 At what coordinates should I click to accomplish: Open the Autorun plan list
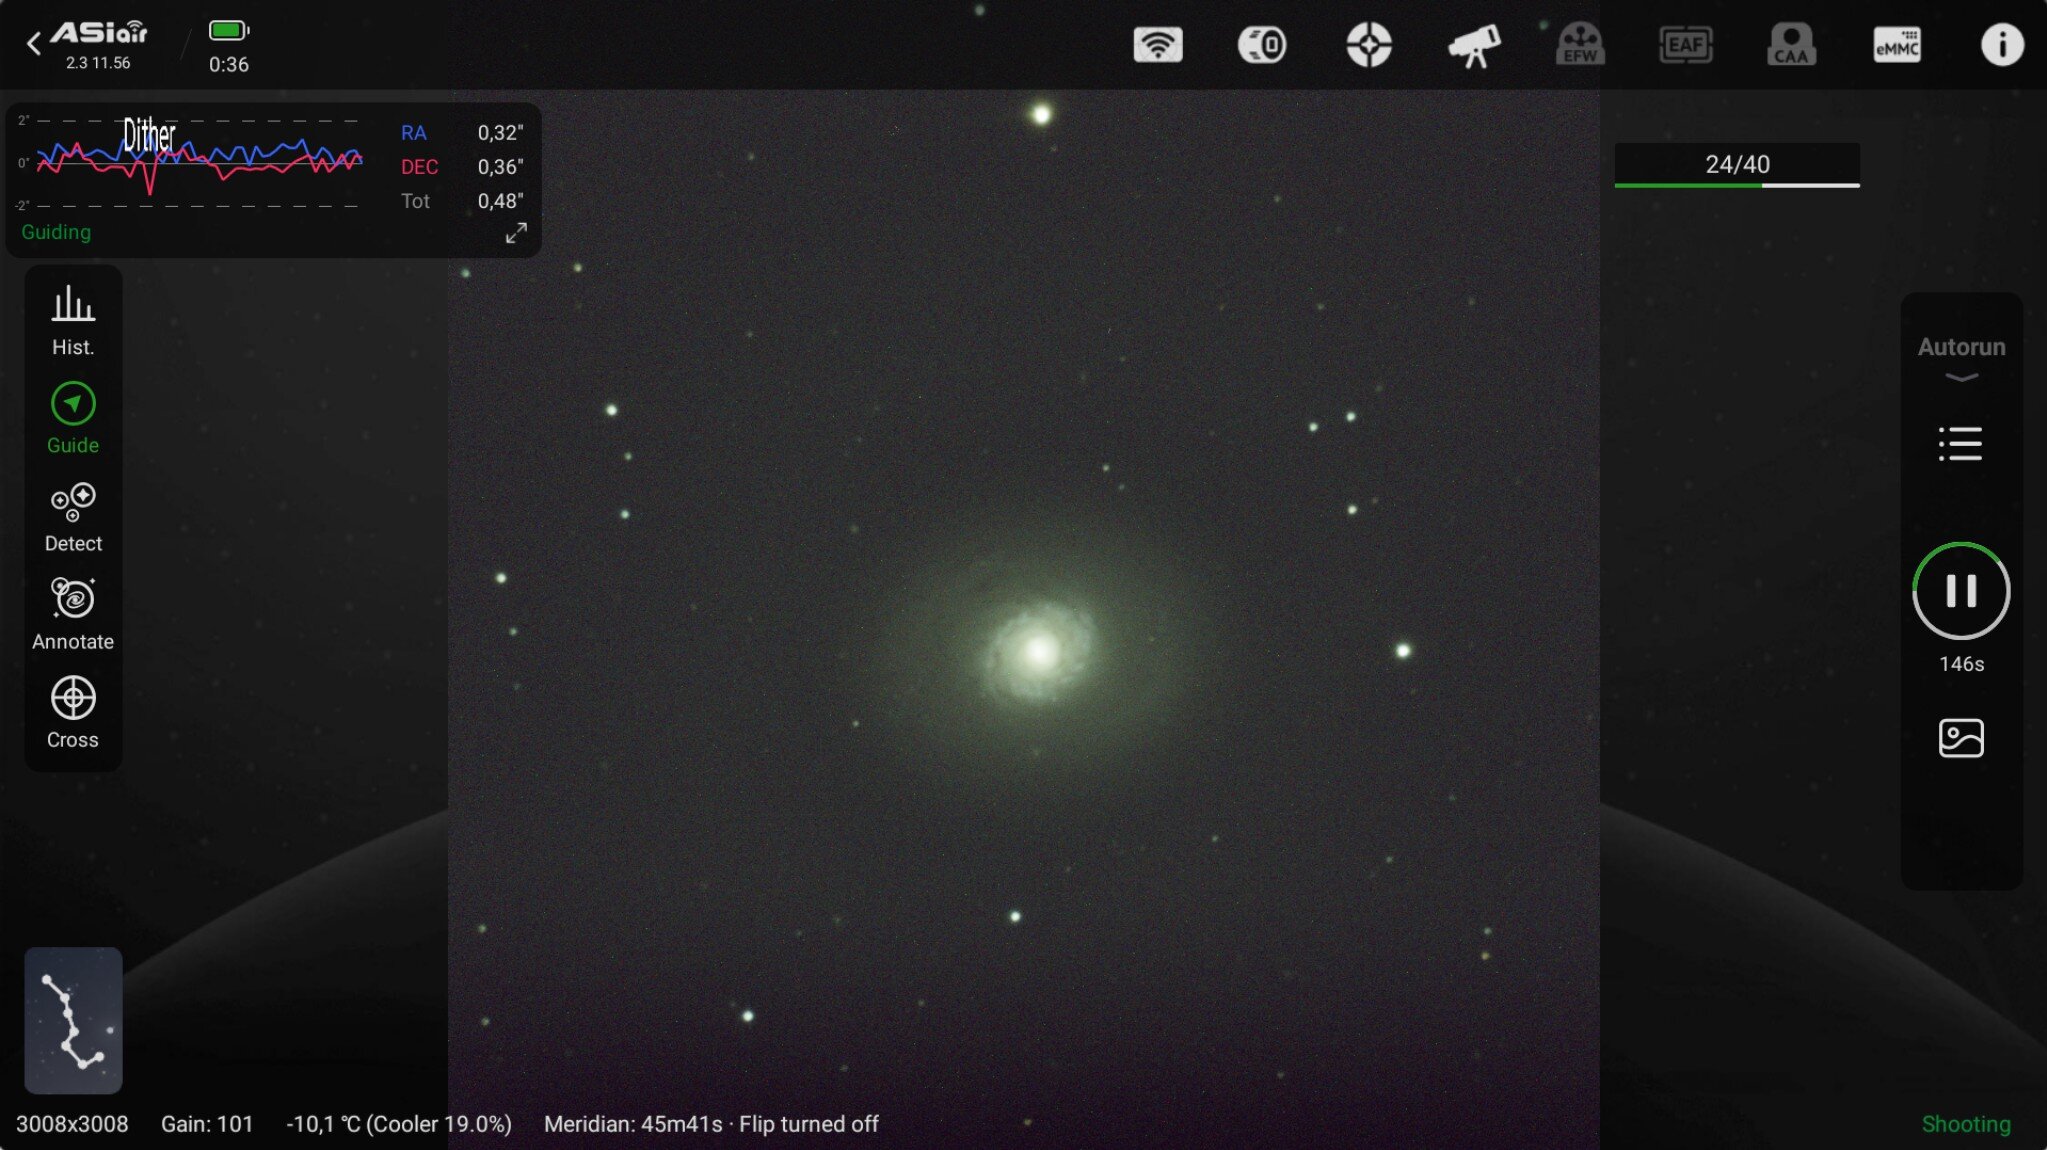pyautogui.click(x=1960, y=443)
